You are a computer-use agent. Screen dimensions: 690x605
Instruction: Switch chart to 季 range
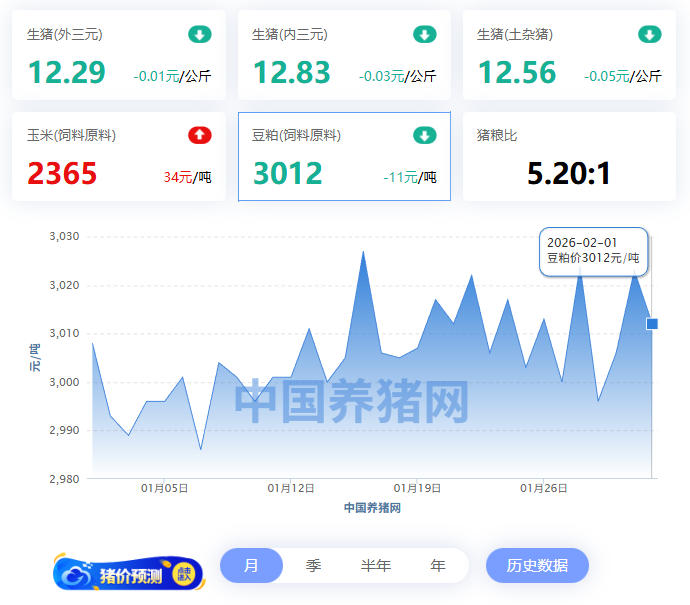click(x=313, y=565)
